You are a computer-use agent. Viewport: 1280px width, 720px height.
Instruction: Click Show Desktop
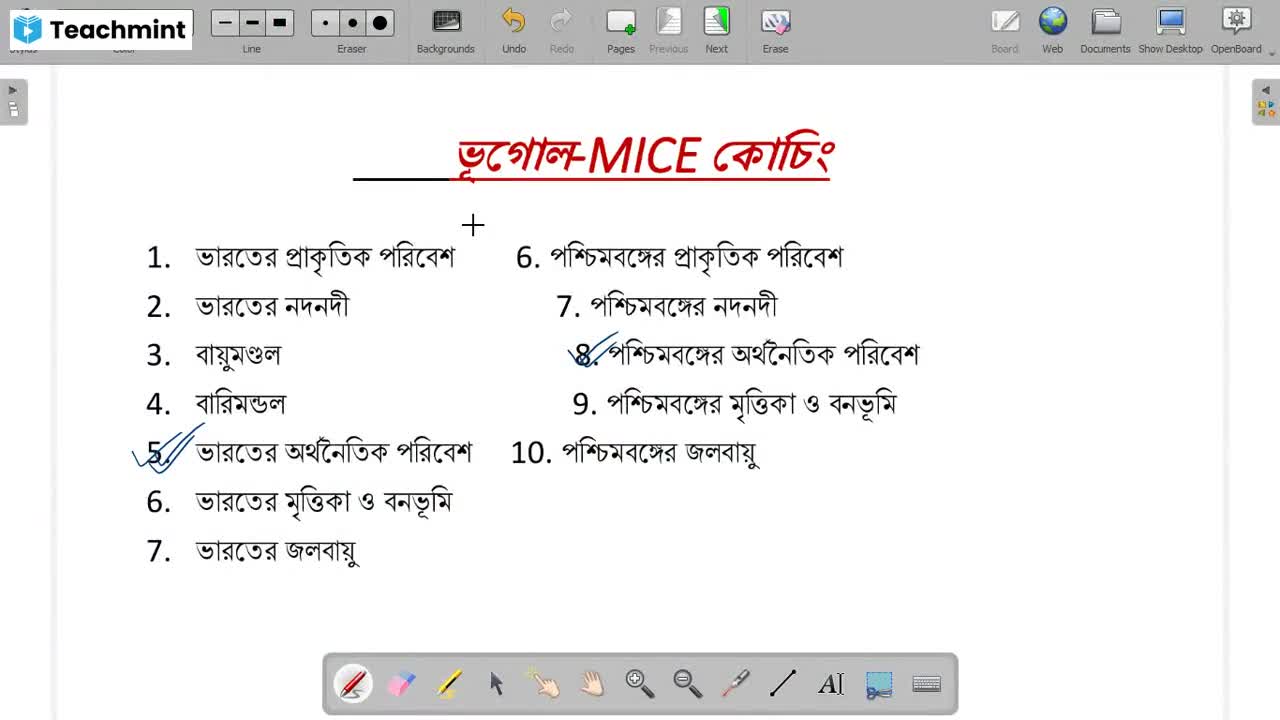[x=1170, y=31]
